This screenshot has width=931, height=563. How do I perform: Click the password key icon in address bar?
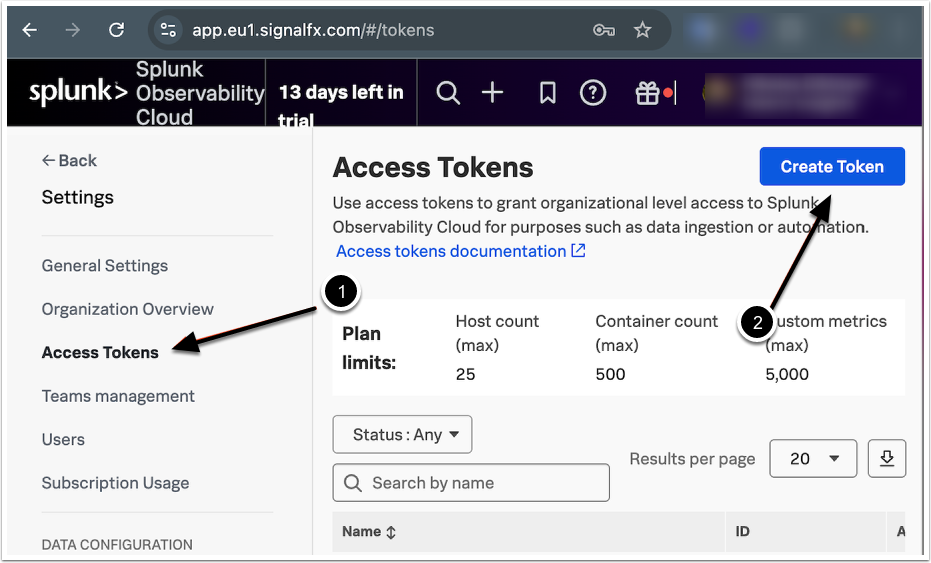(x=603, y=30)
